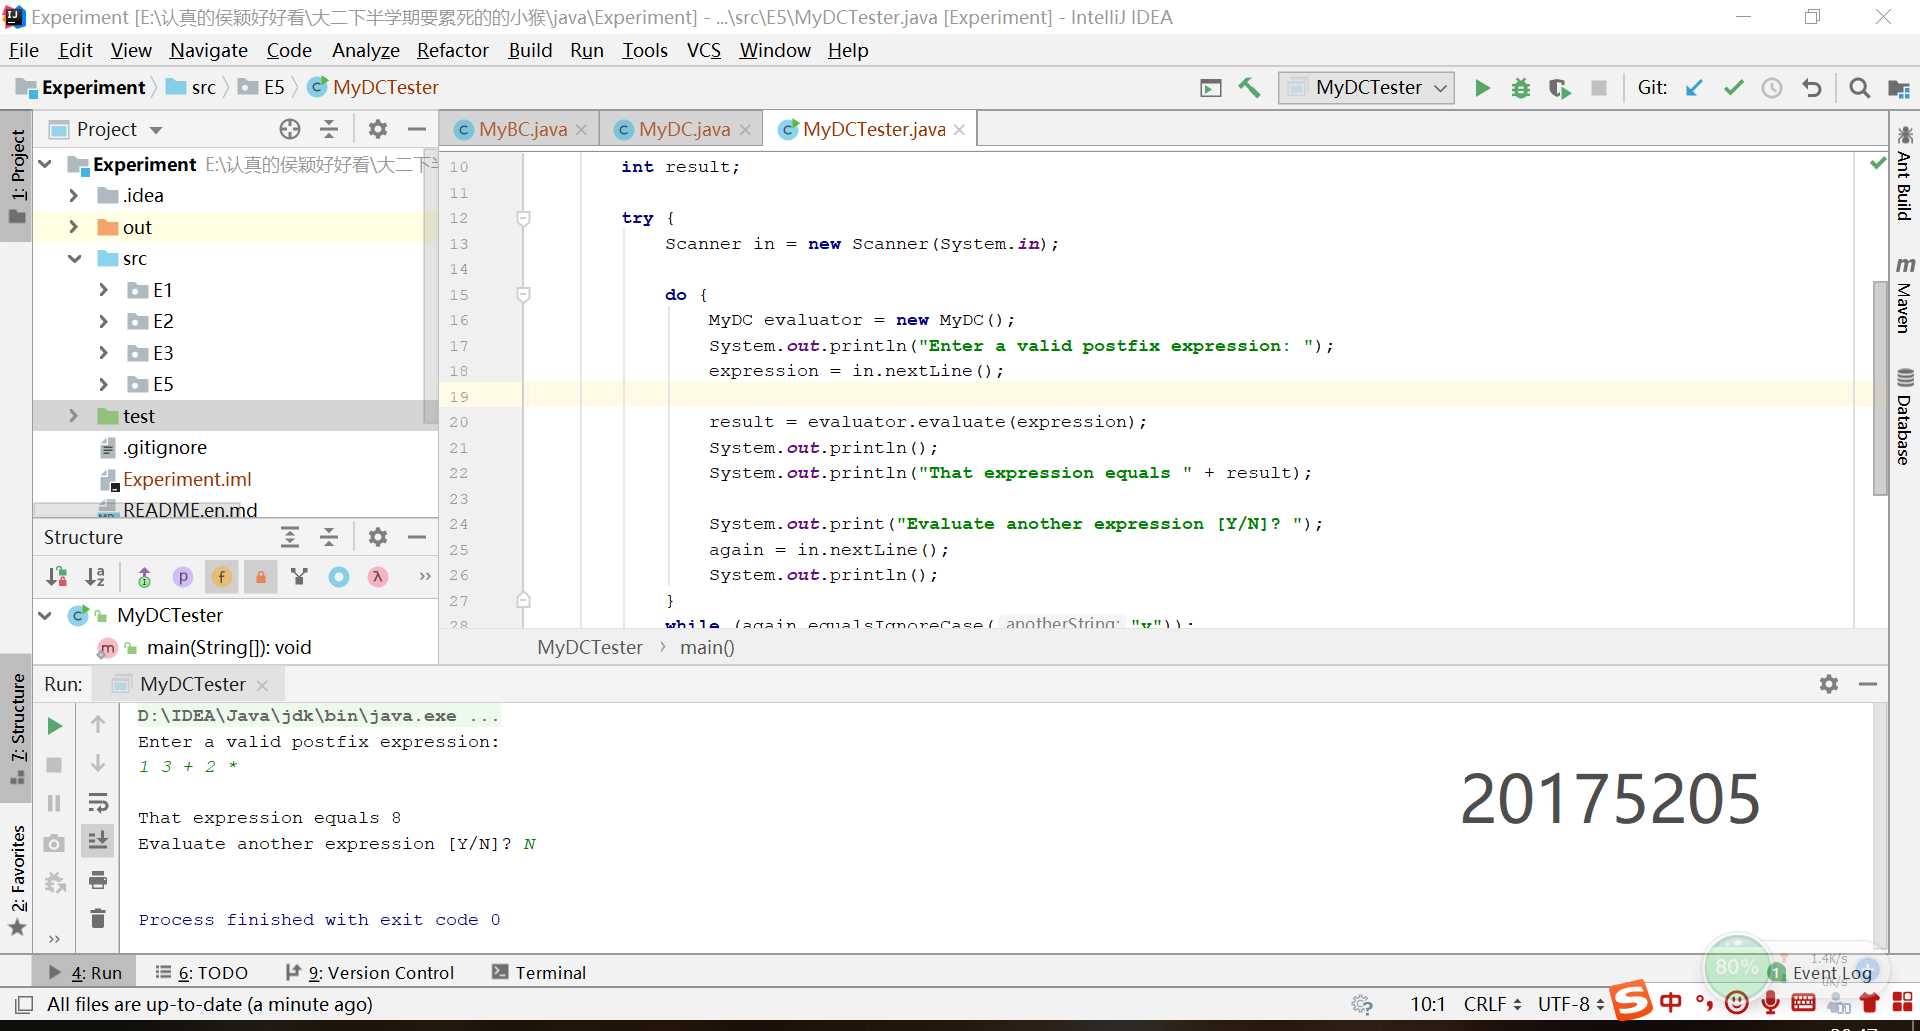Toggle soft-wrap in Run console
The height and width of the screenshot is (1031, 1920).
[x=98, y=803]
